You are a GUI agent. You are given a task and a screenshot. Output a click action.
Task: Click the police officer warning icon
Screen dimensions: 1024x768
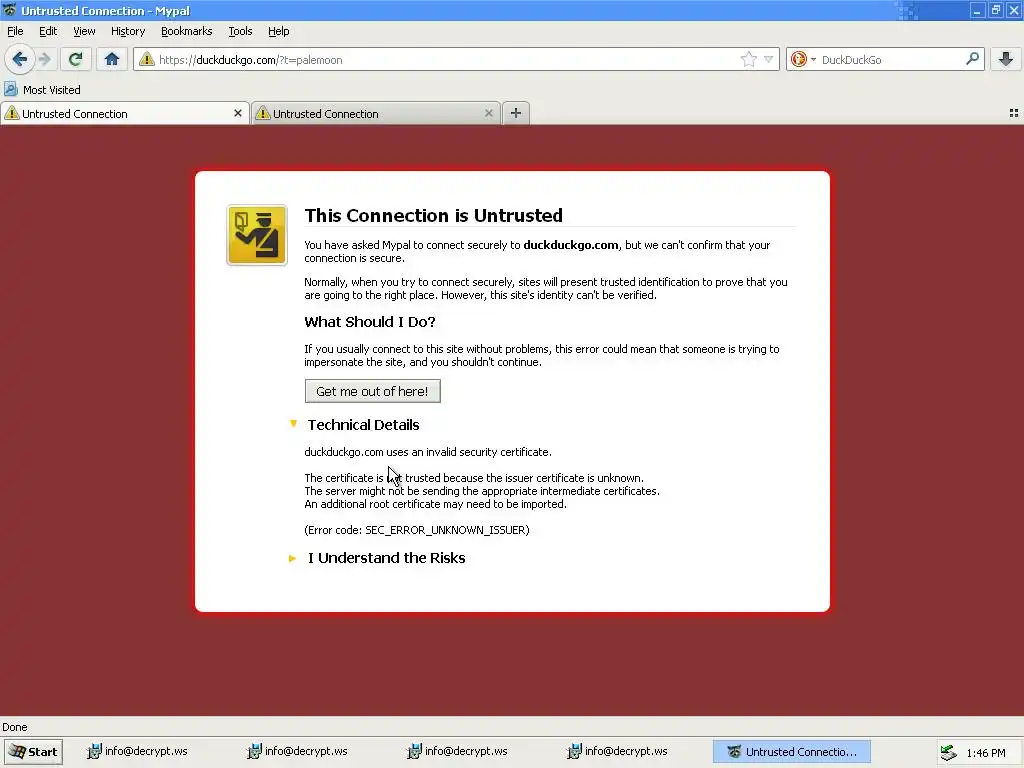[x=257, y=235]
